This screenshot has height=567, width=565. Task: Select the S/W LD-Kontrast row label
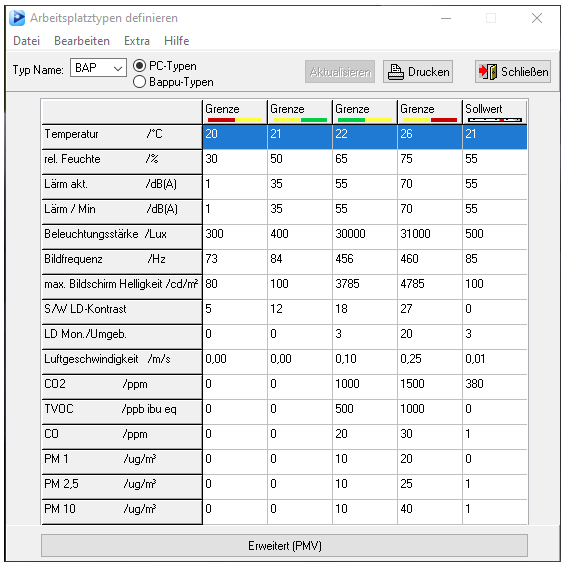coord(122,311)
